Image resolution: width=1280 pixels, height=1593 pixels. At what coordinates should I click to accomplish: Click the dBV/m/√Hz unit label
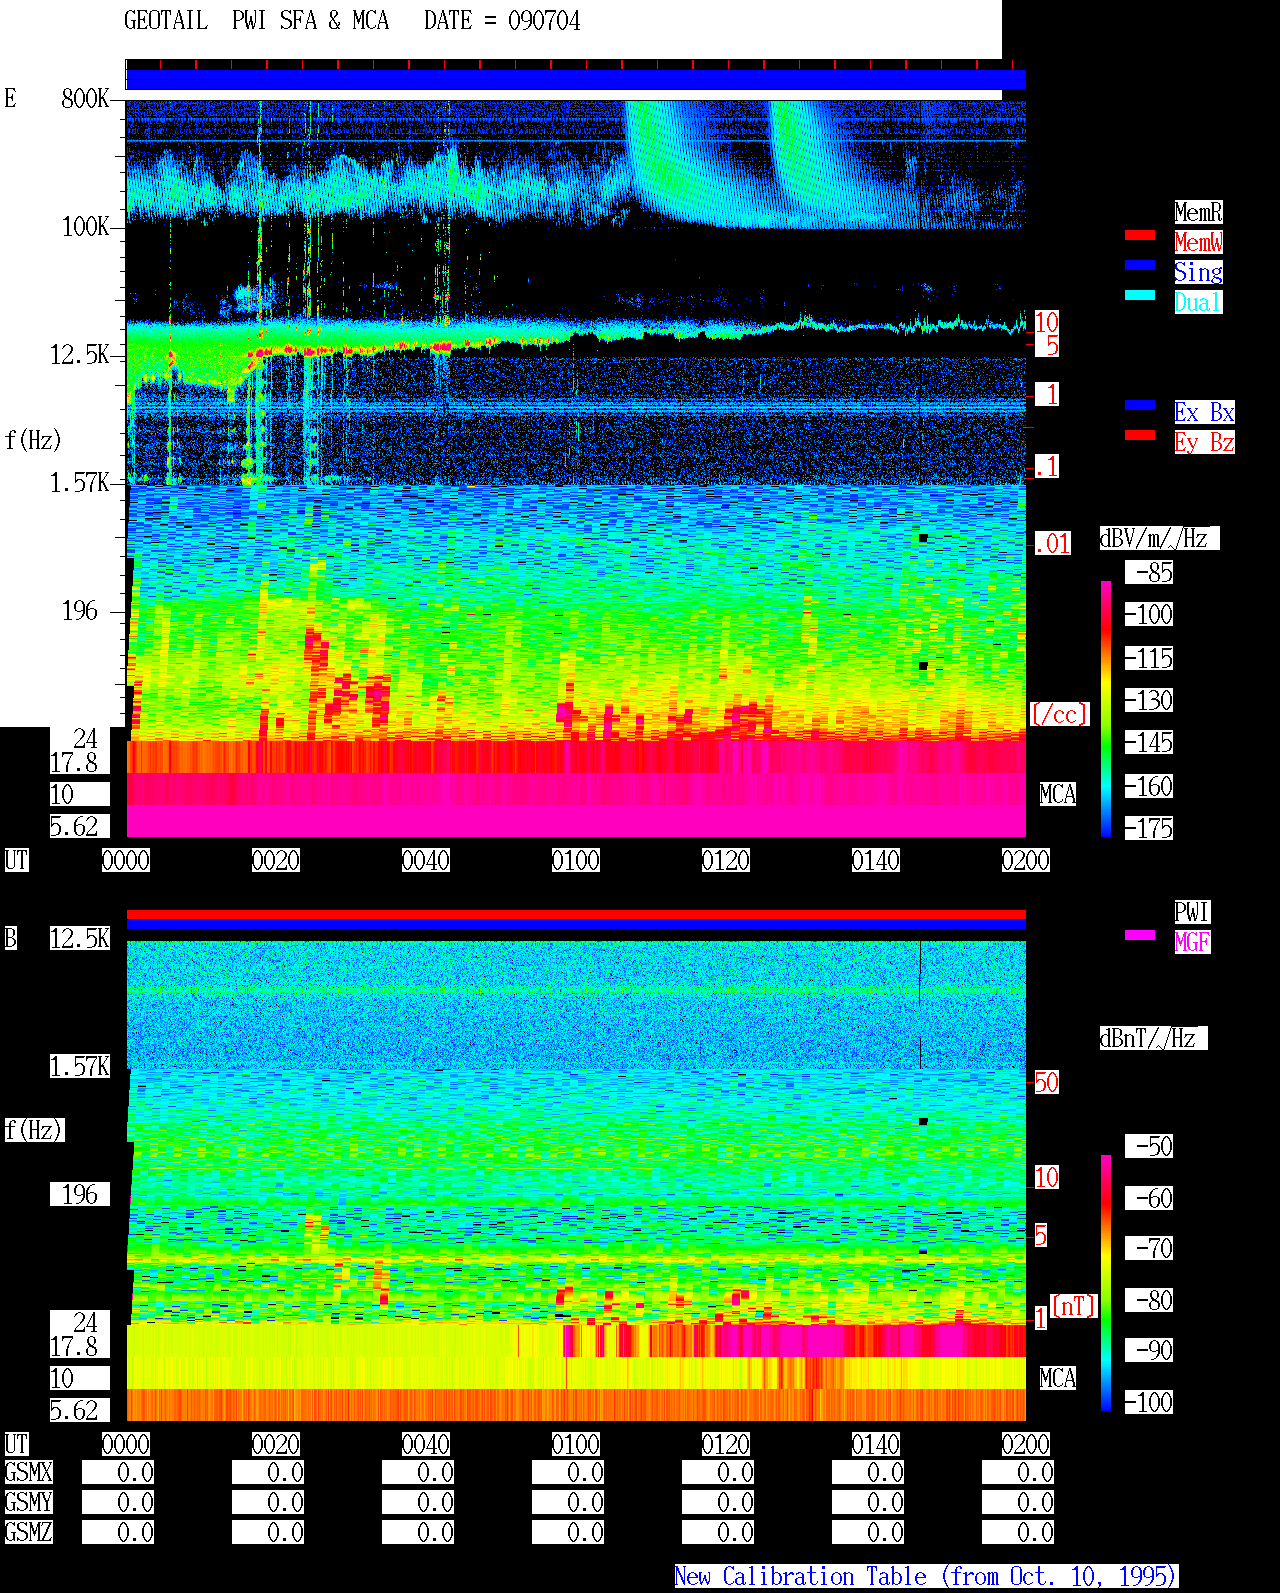click(1159, 538)
